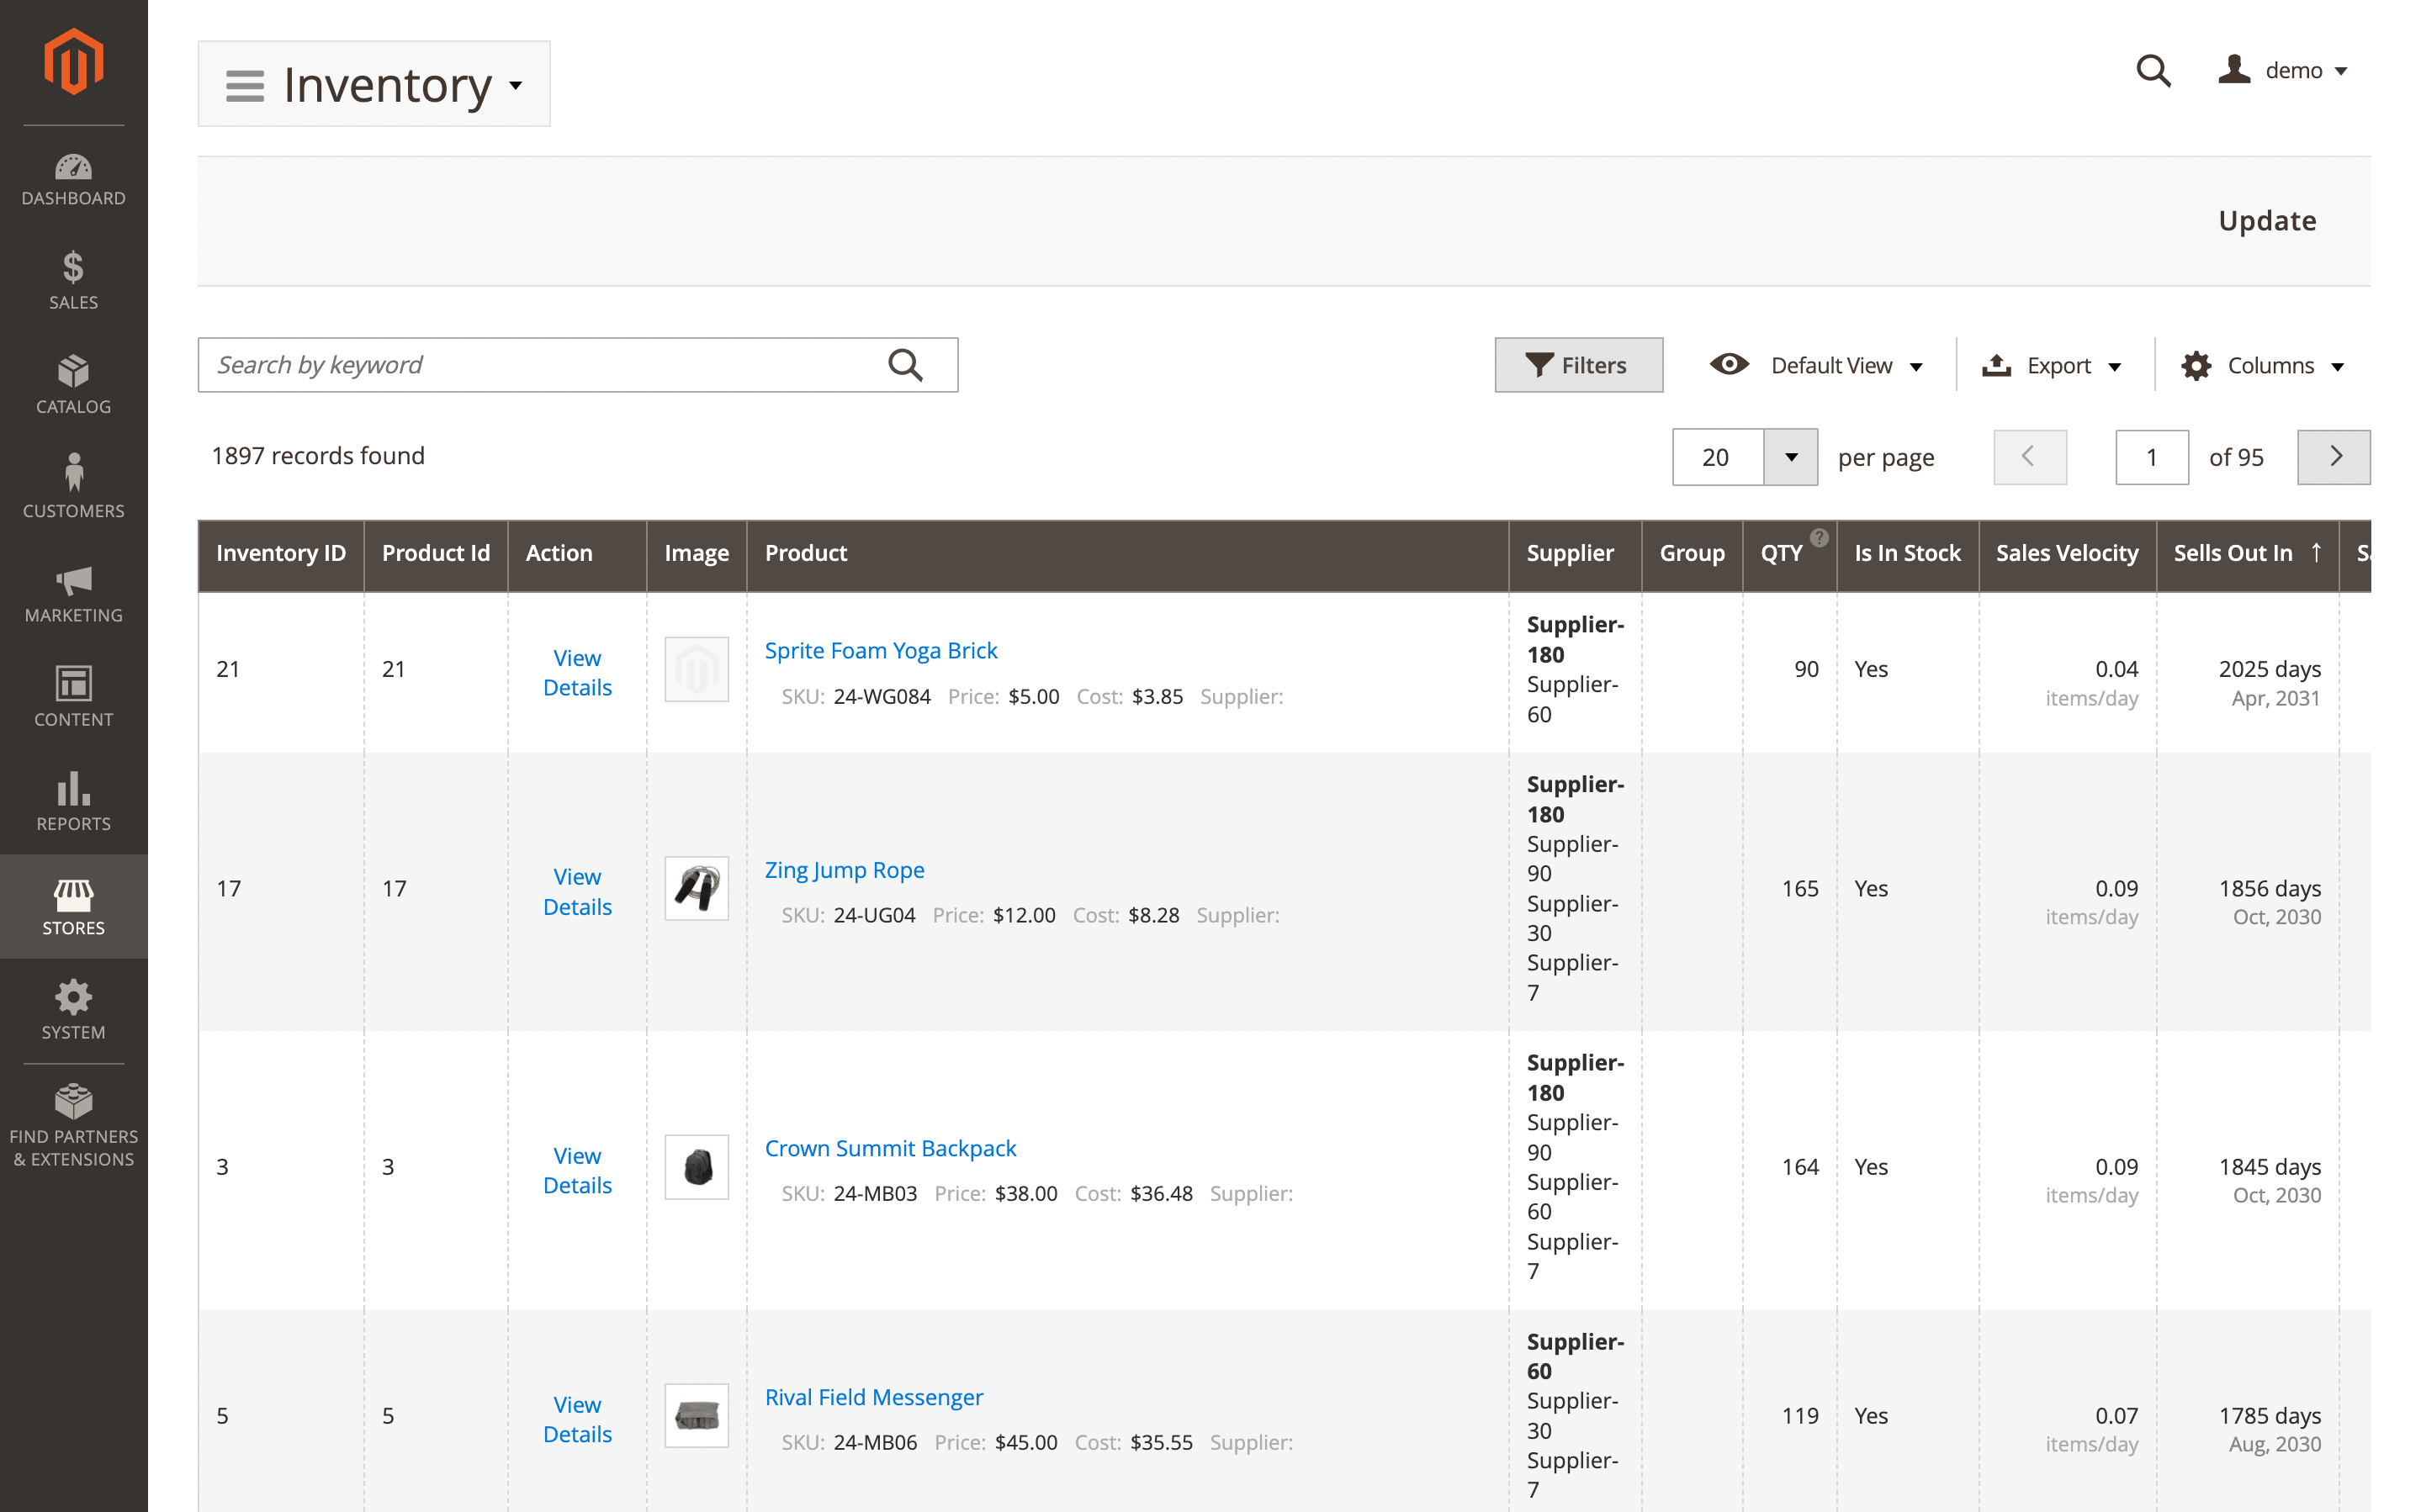Click the Magento logo
Viewport: 2421px width, 1512px height.
point(73,62)
